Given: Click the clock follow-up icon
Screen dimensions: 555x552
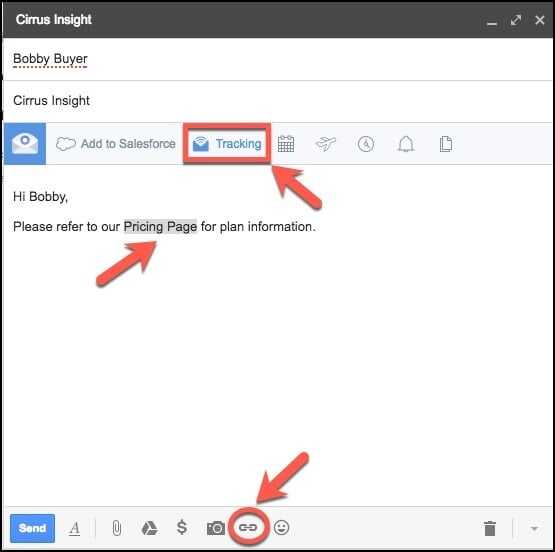Looking at the screenshot, I should click(x=366, y=144).
